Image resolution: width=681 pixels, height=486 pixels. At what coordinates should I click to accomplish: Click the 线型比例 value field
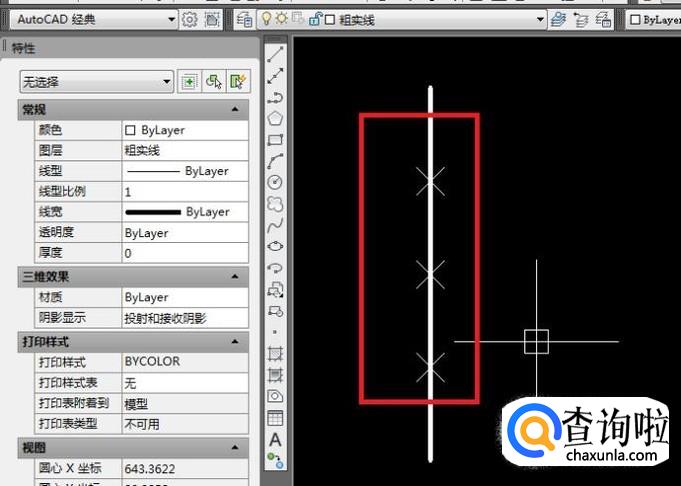click(183, 191)
